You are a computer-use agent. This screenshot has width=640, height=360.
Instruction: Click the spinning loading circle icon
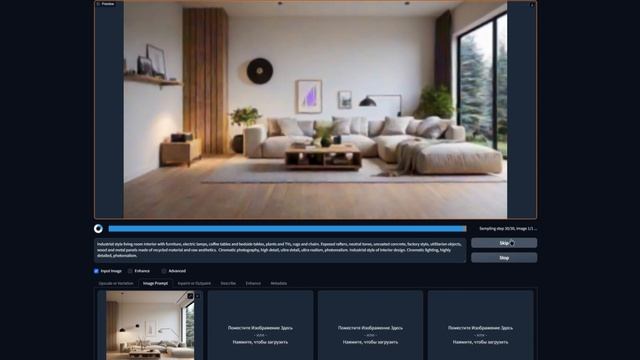coord(98,229)
